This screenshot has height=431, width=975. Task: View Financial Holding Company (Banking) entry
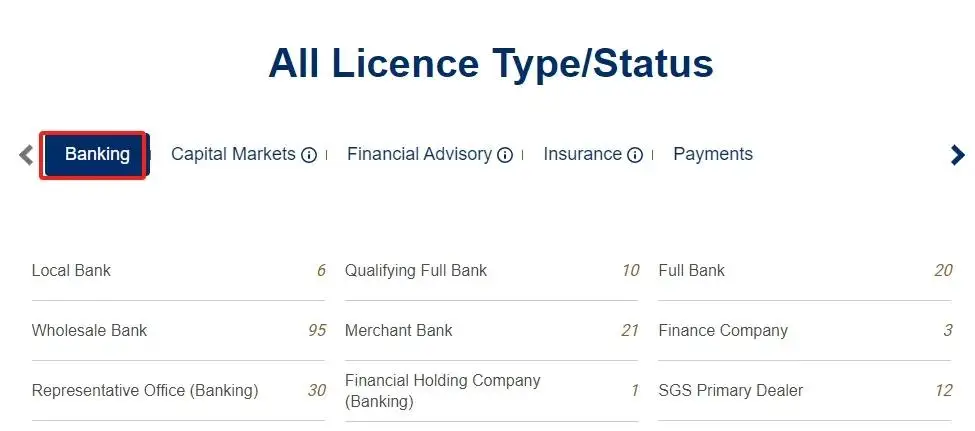442,391
